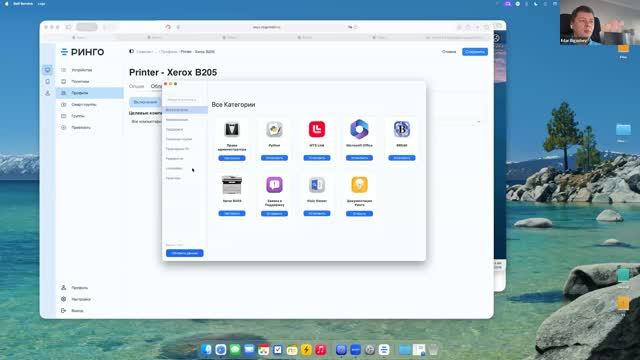Open the Apple menu
The height and width of the screenshot is (360, 640).
click(6, 4)
